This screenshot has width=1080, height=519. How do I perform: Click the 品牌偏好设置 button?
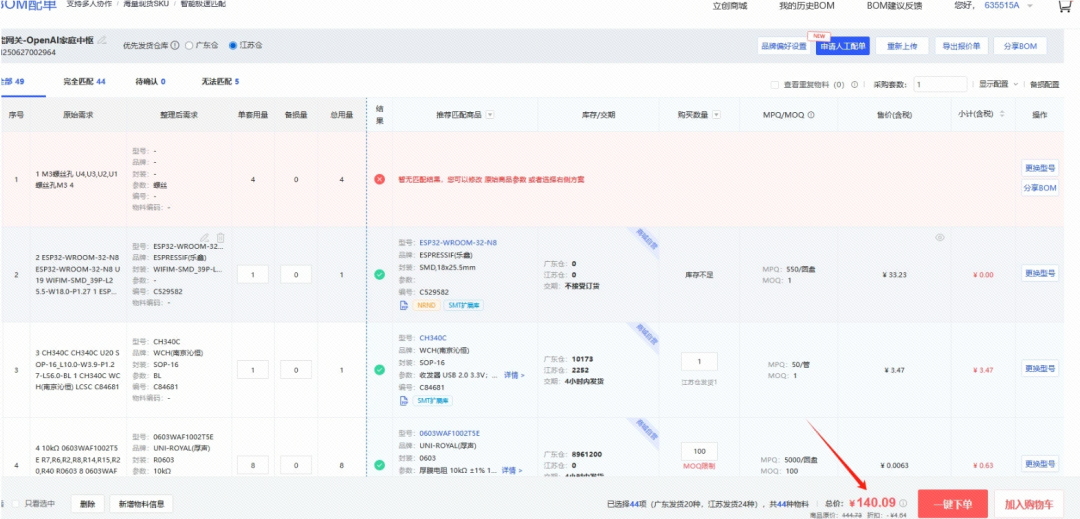click(x=782, y=46)
